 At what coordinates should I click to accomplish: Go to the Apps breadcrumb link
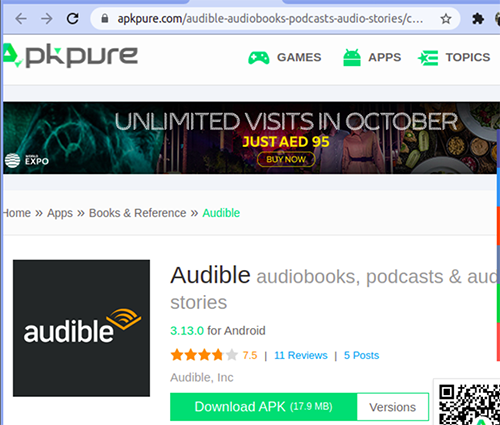click(x=60, y=213)
